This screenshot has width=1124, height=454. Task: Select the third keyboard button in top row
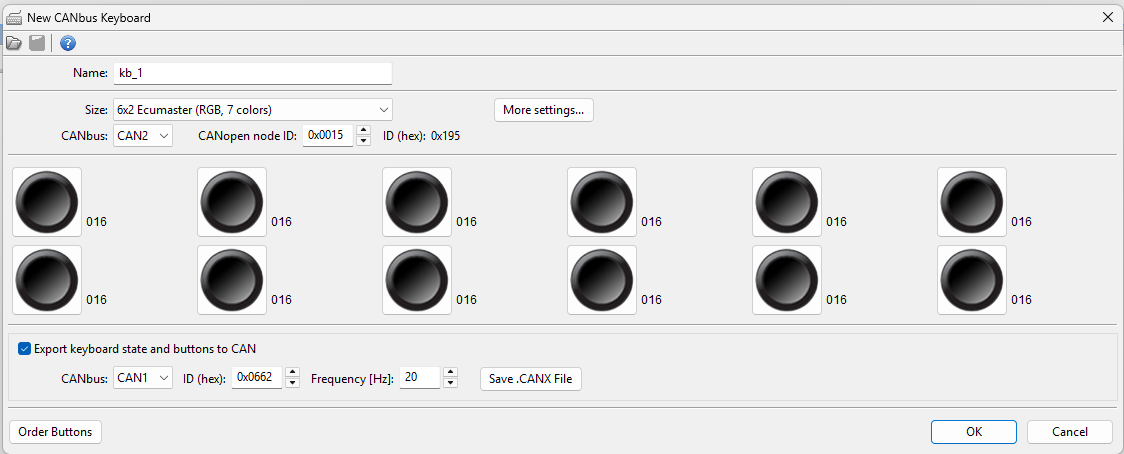click(417, 202)
